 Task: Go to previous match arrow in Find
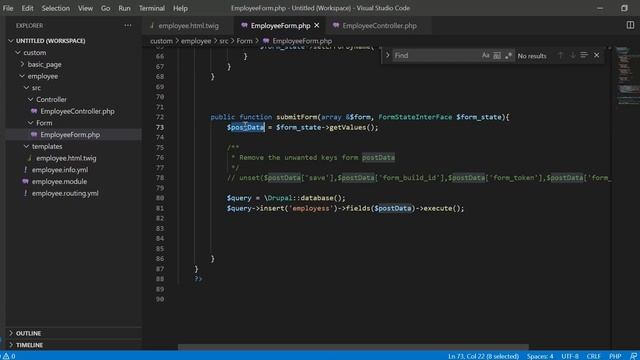(x=560, y=56)
